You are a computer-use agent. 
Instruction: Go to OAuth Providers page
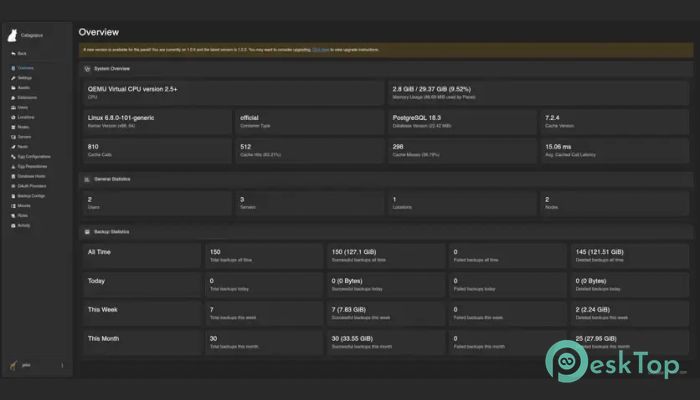click(x=32, y=186)
